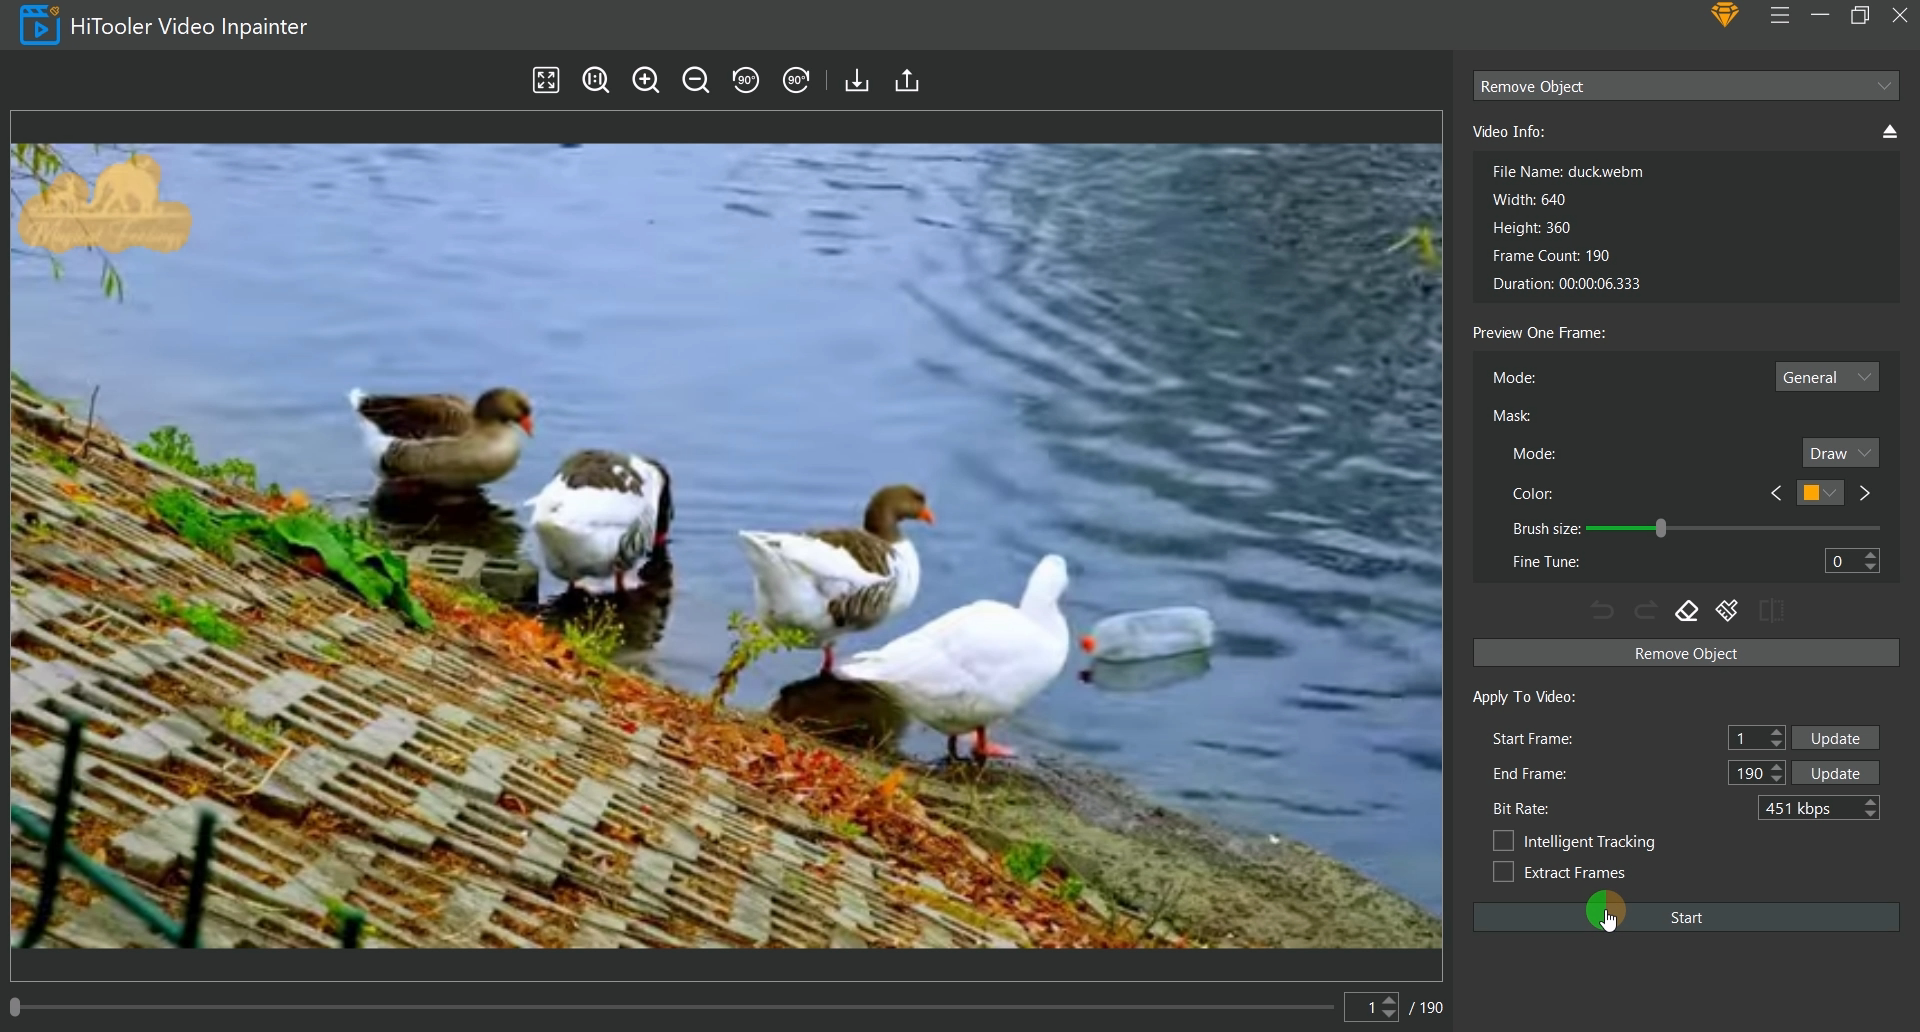The image size is (1920, 1032).
Task: Open the mask Color swatch picker
Action: [1818, 492]
